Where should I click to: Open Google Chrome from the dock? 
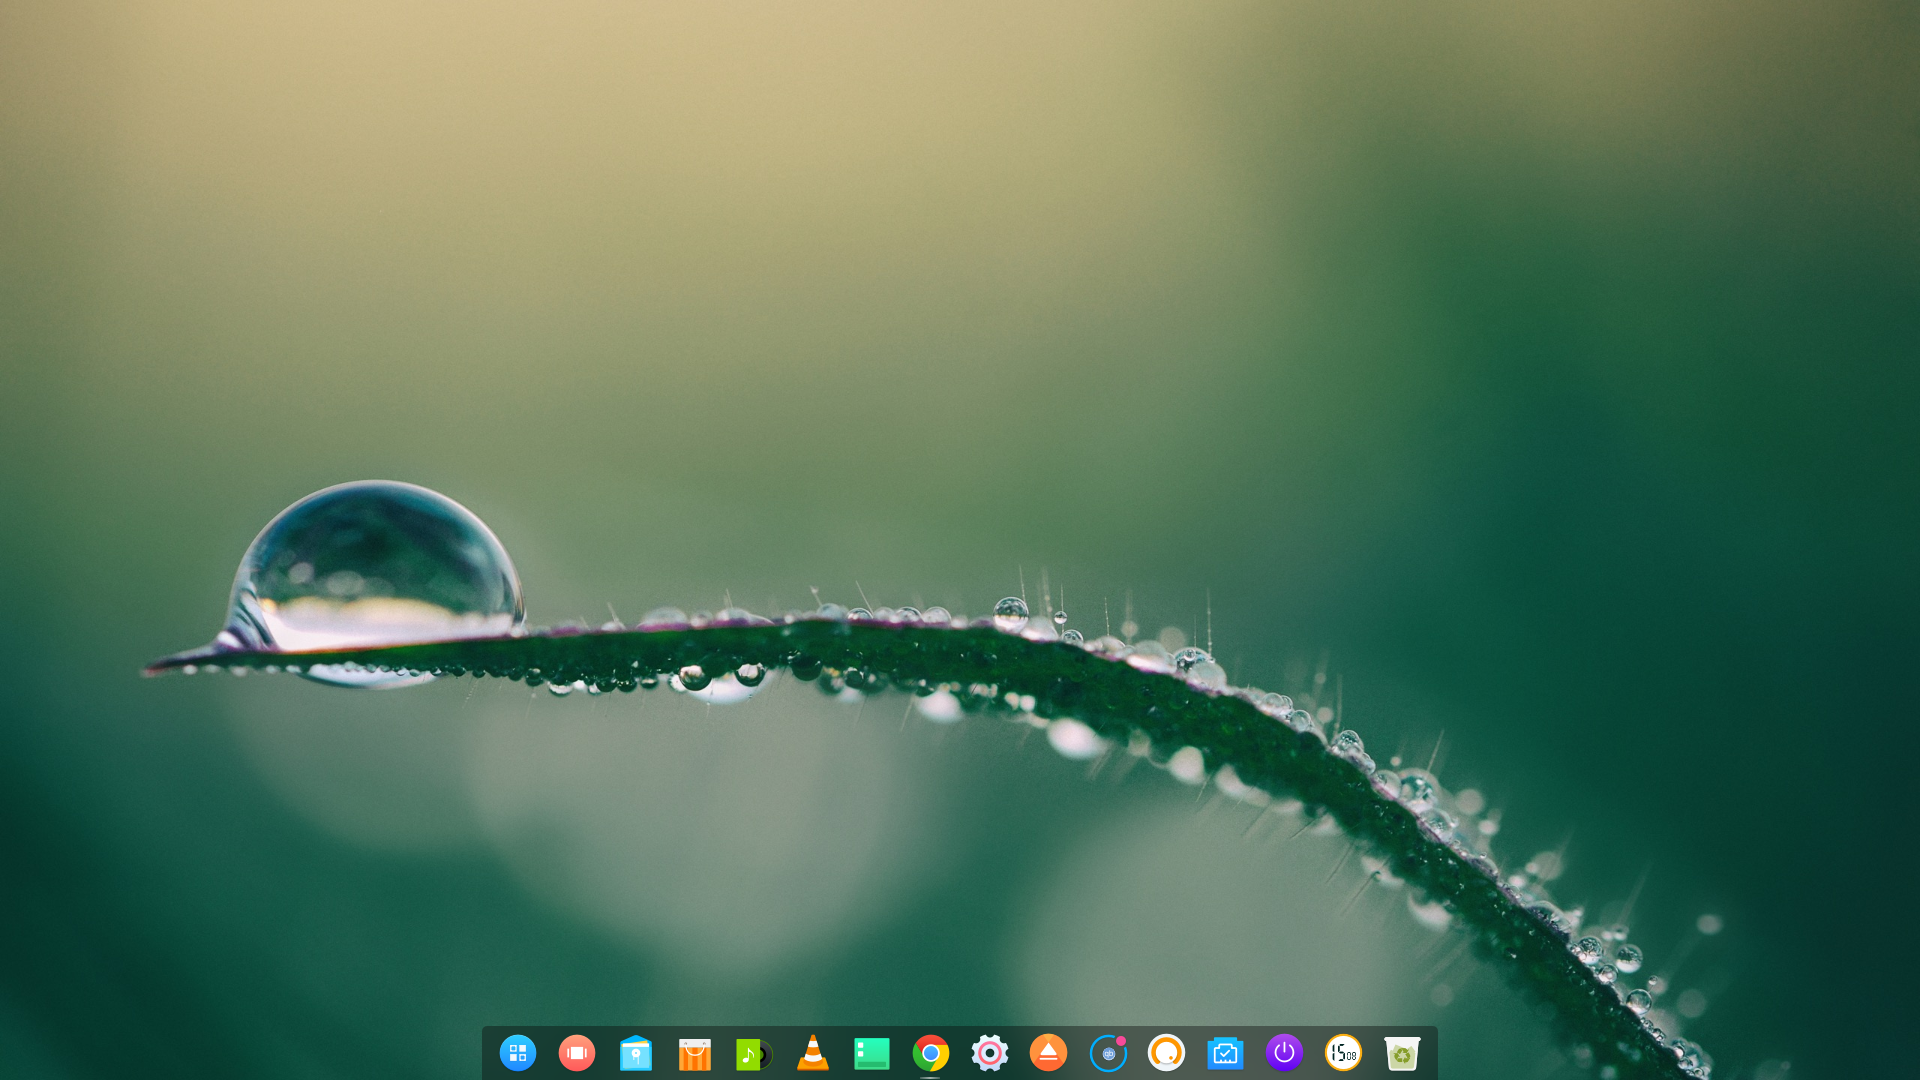[931, 1053]
